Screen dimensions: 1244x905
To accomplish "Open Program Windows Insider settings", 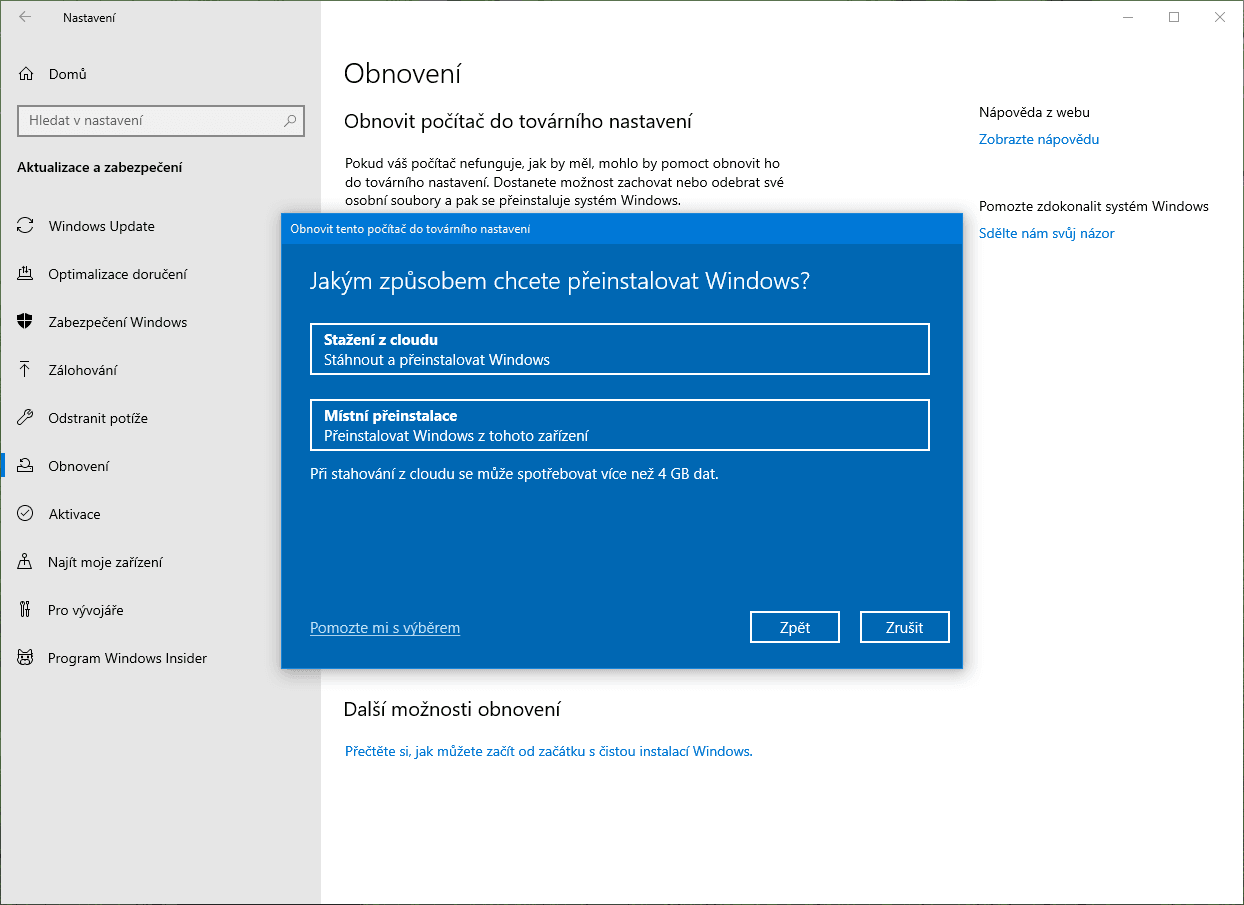I will (128, 658).
